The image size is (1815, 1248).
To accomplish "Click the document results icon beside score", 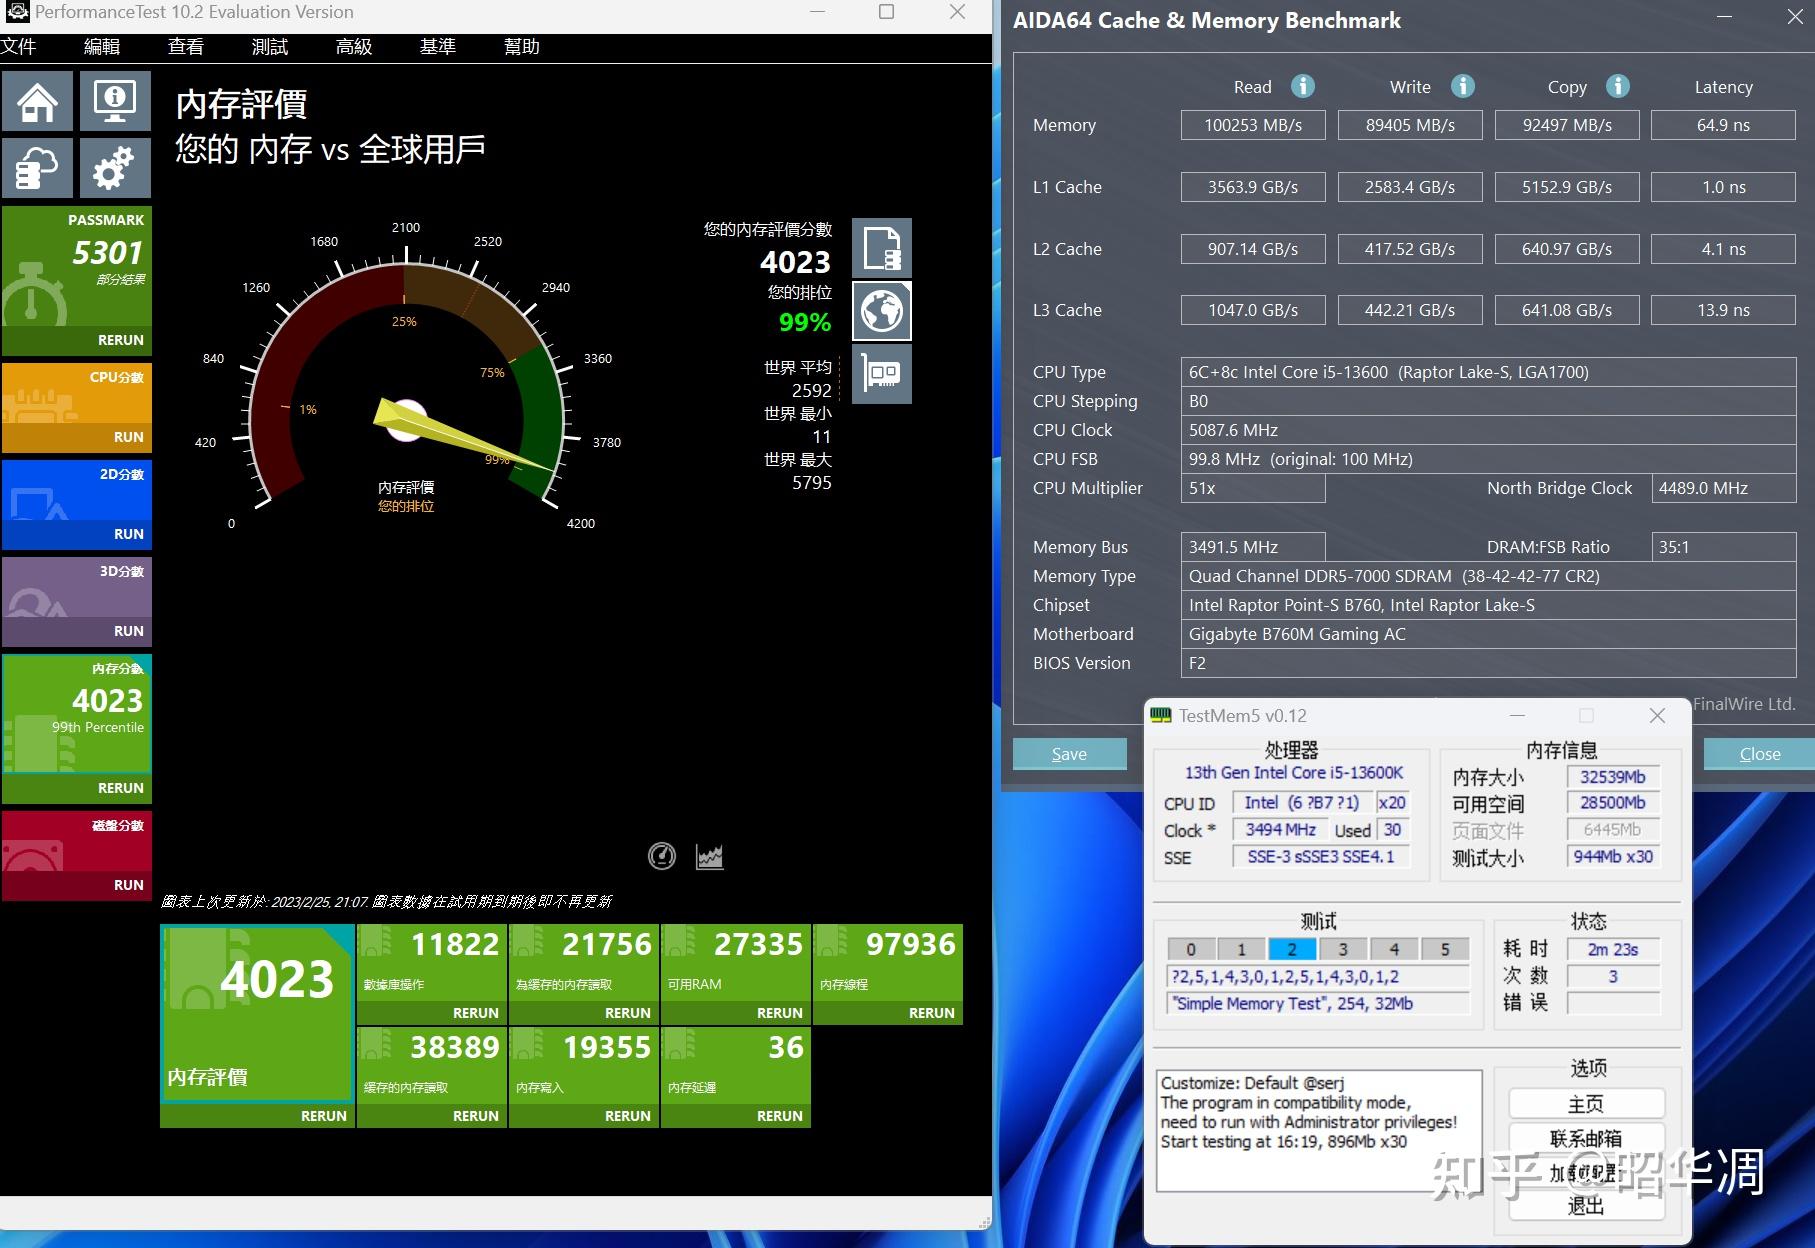I will point(881,248).
